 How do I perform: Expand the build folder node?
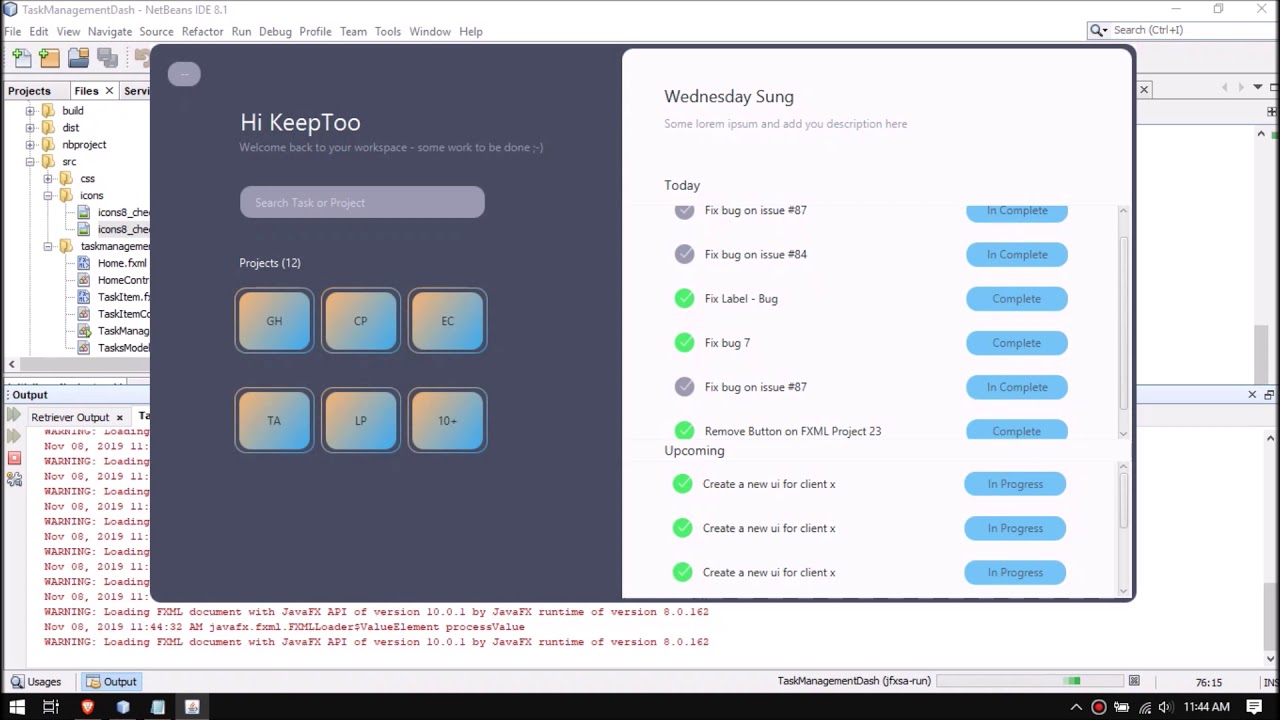30,111
